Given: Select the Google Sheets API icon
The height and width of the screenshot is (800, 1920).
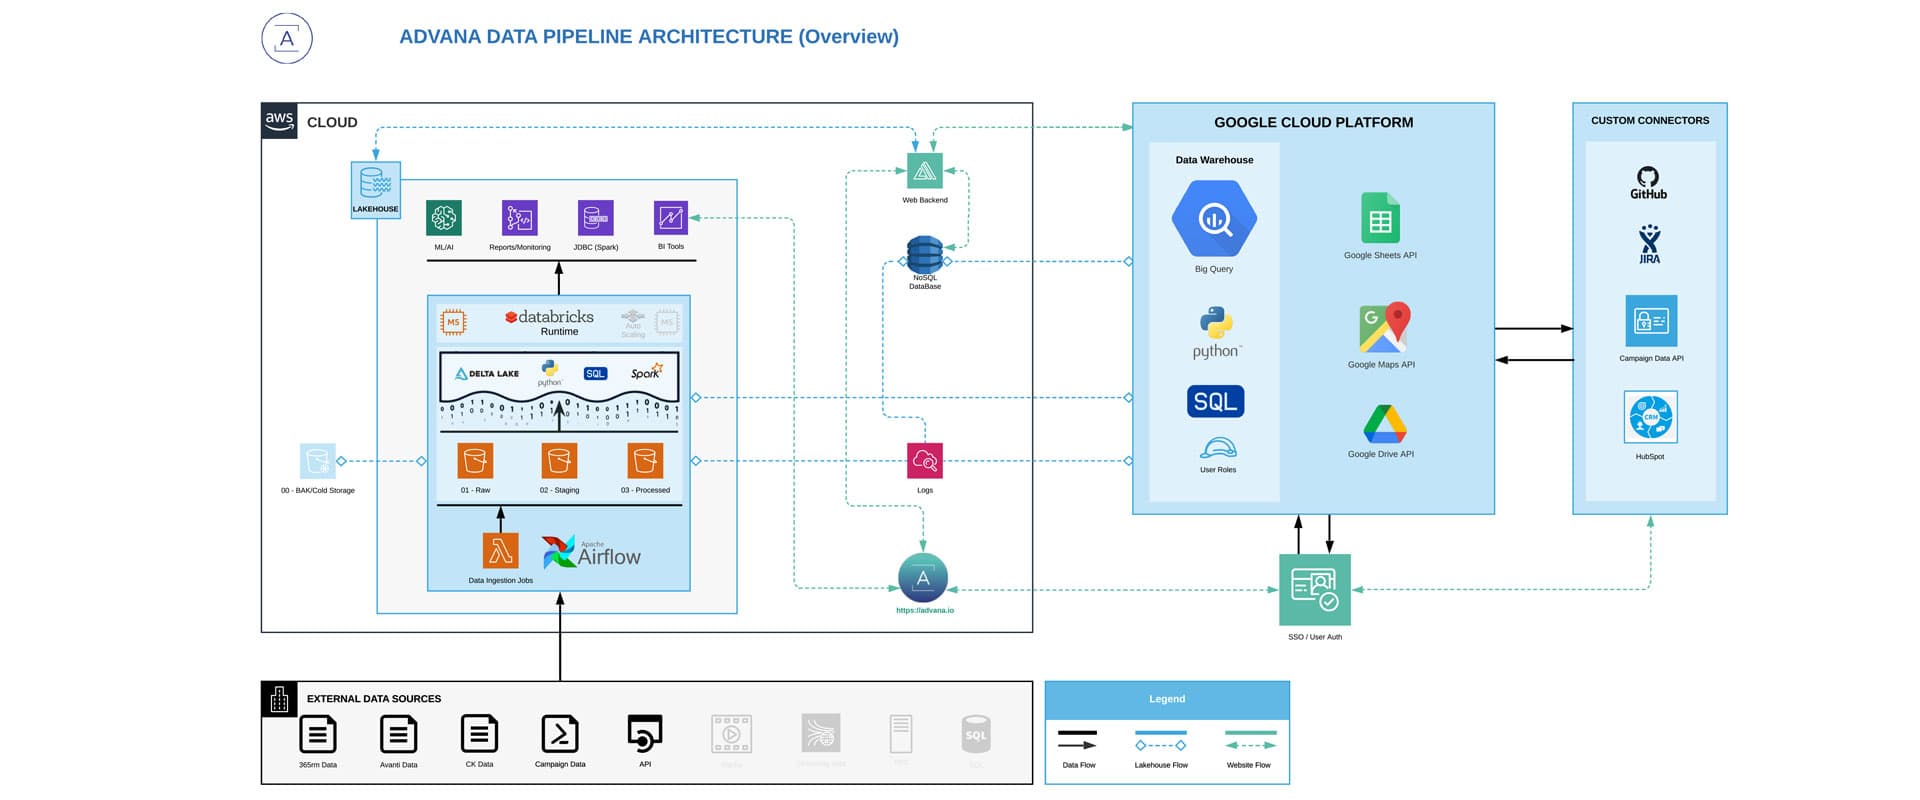Looking at the screenshot, I should [1380, 218].
